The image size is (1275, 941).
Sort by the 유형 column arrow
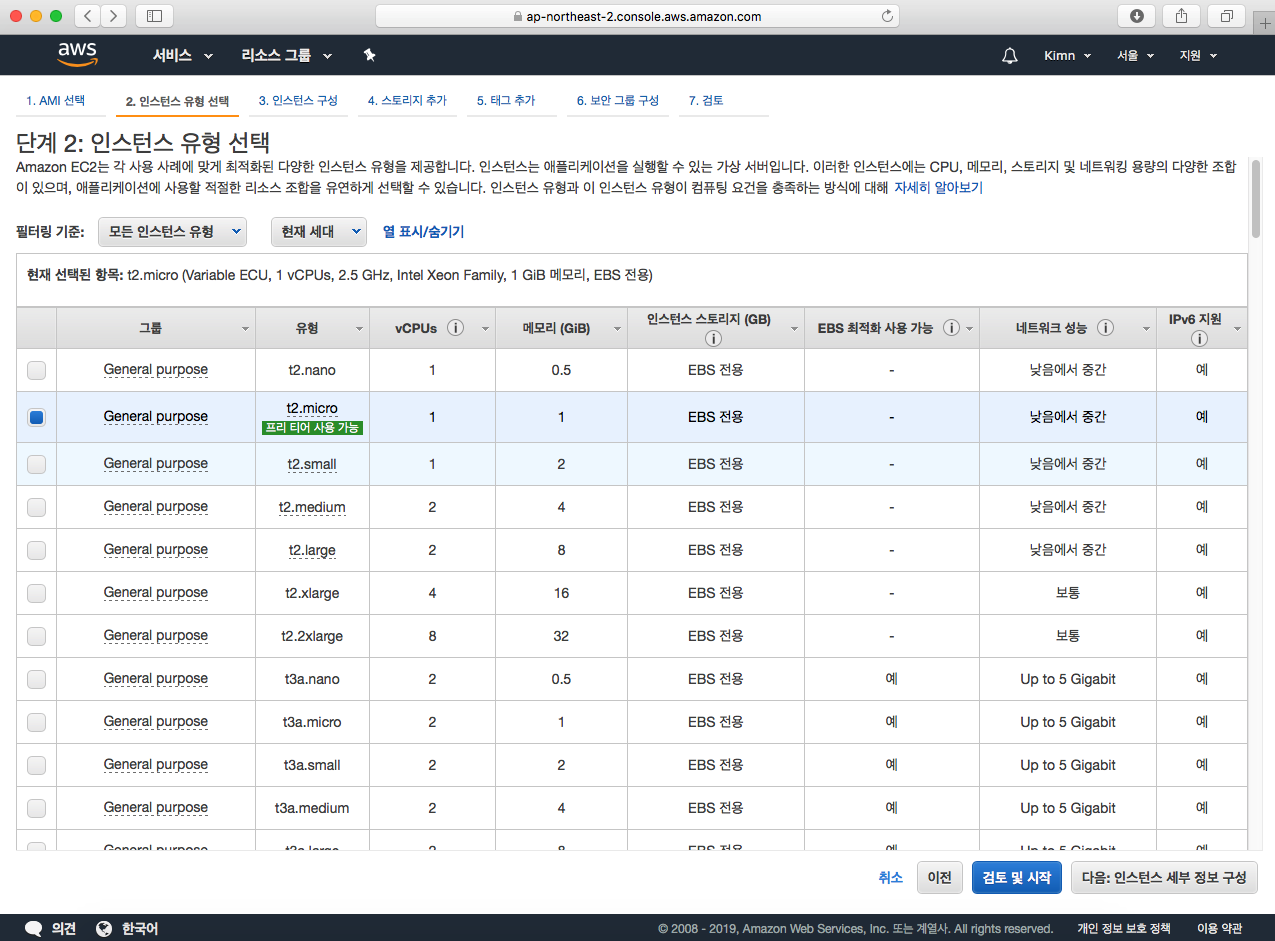[359, 329]
